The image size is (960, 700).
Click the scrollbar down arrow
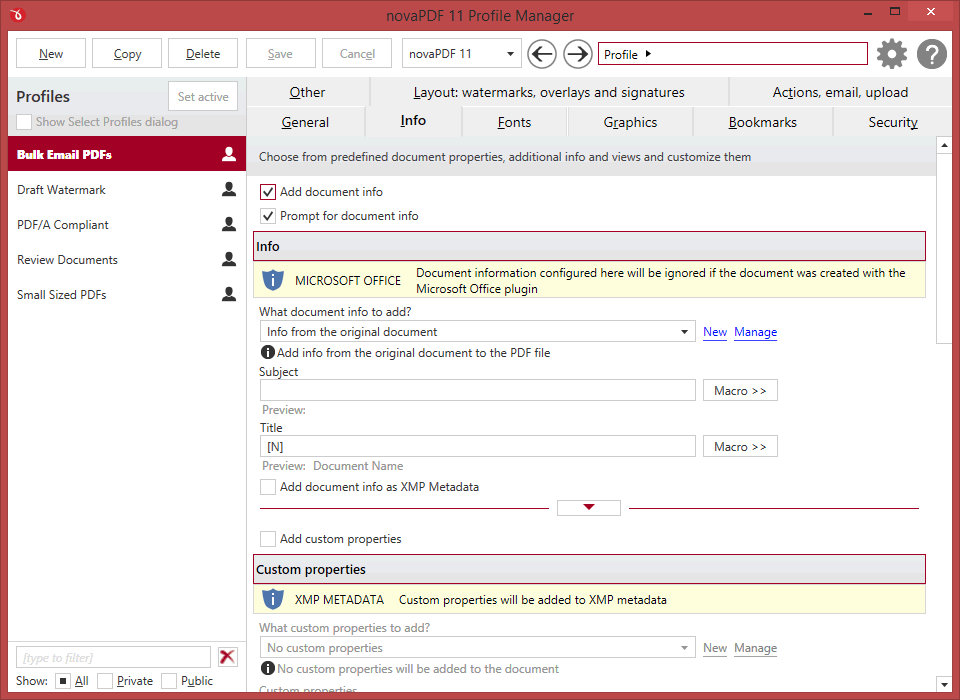944,684
